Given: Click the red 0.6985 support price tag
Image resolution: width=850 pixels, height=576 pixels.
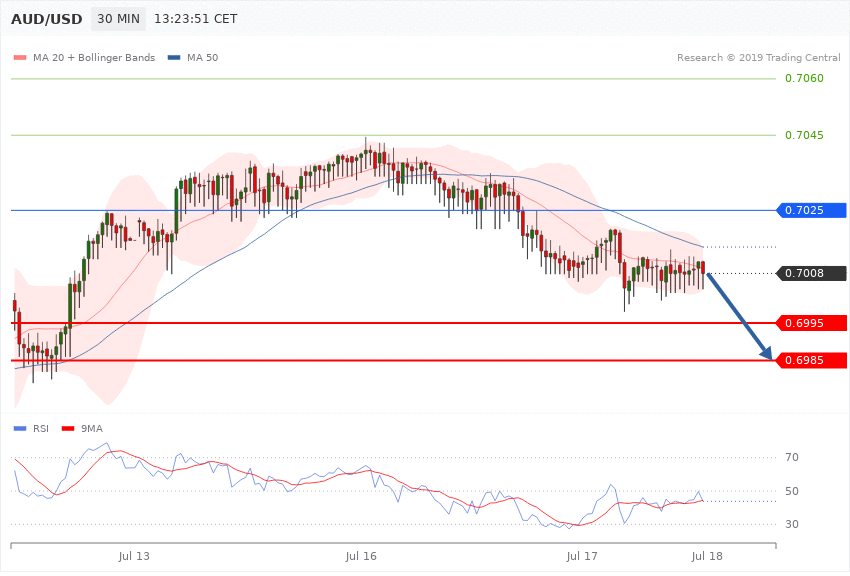Looking at the screenshot, I should [x=812, y=360].
